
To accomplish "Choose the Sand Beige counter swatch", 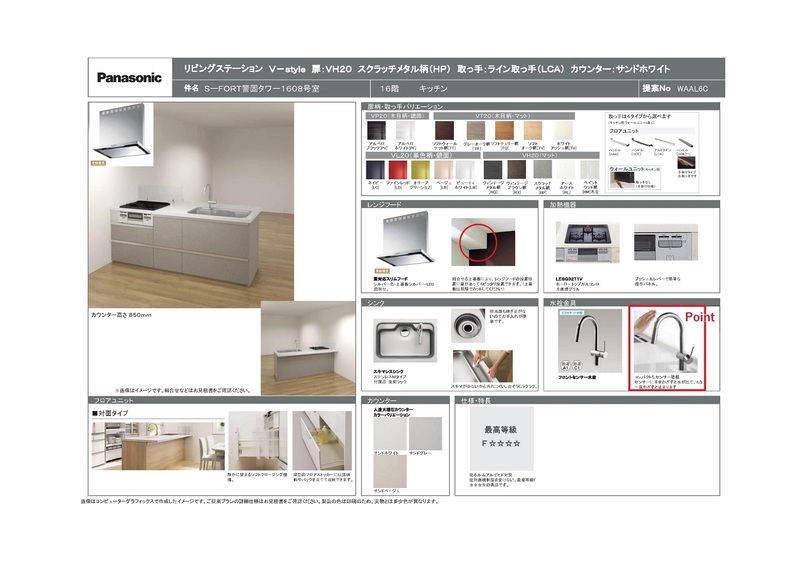I will 391,472.
